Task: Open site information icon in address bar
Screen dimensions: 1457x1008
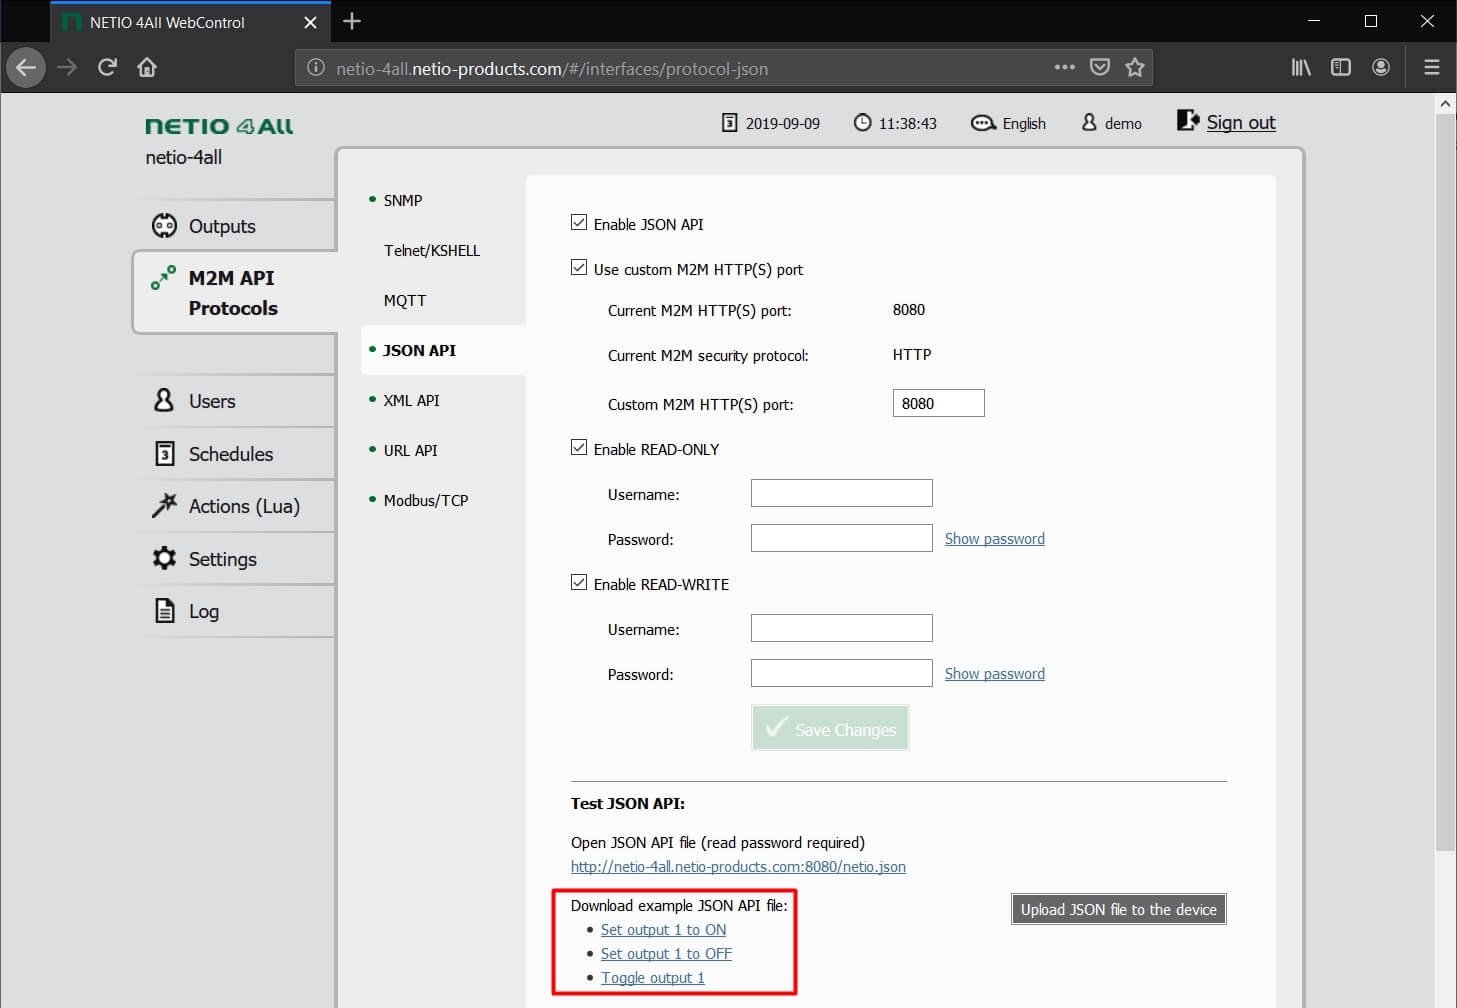Action: click(x=316, y=68)
